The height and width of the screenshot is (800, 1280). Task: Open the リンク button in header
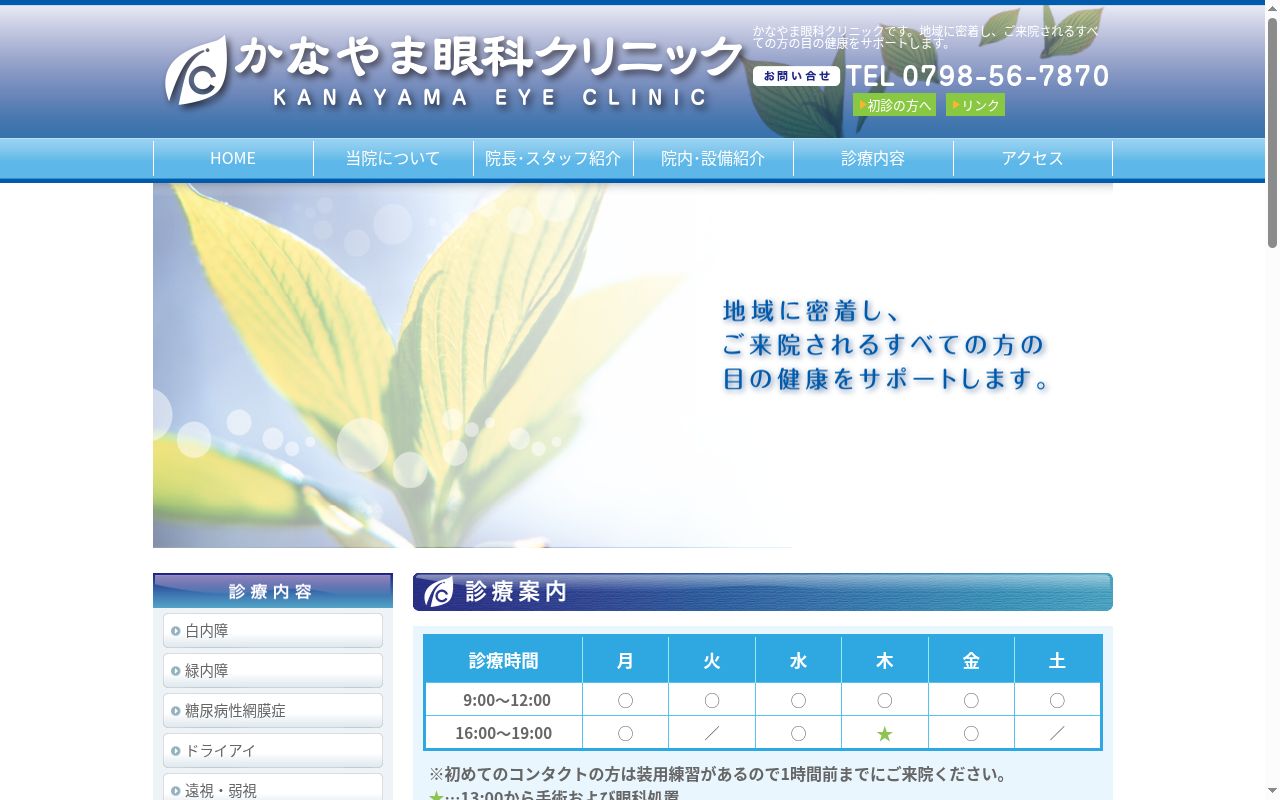point(975,105)
